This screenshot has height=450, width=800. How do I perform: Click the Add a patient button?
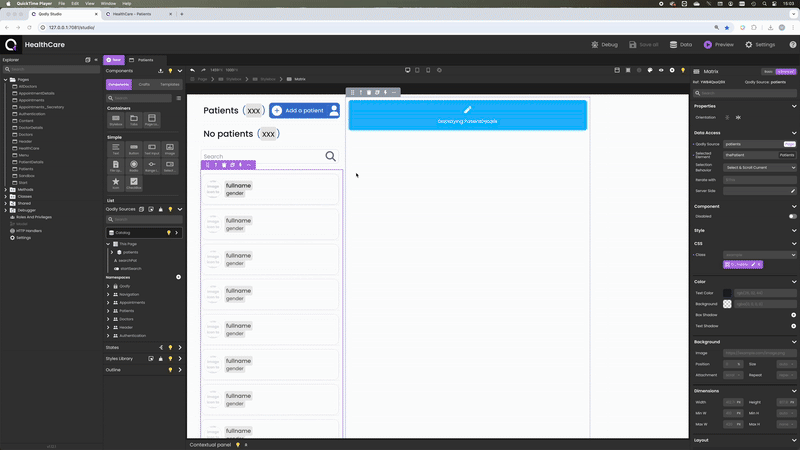point(298,111)
